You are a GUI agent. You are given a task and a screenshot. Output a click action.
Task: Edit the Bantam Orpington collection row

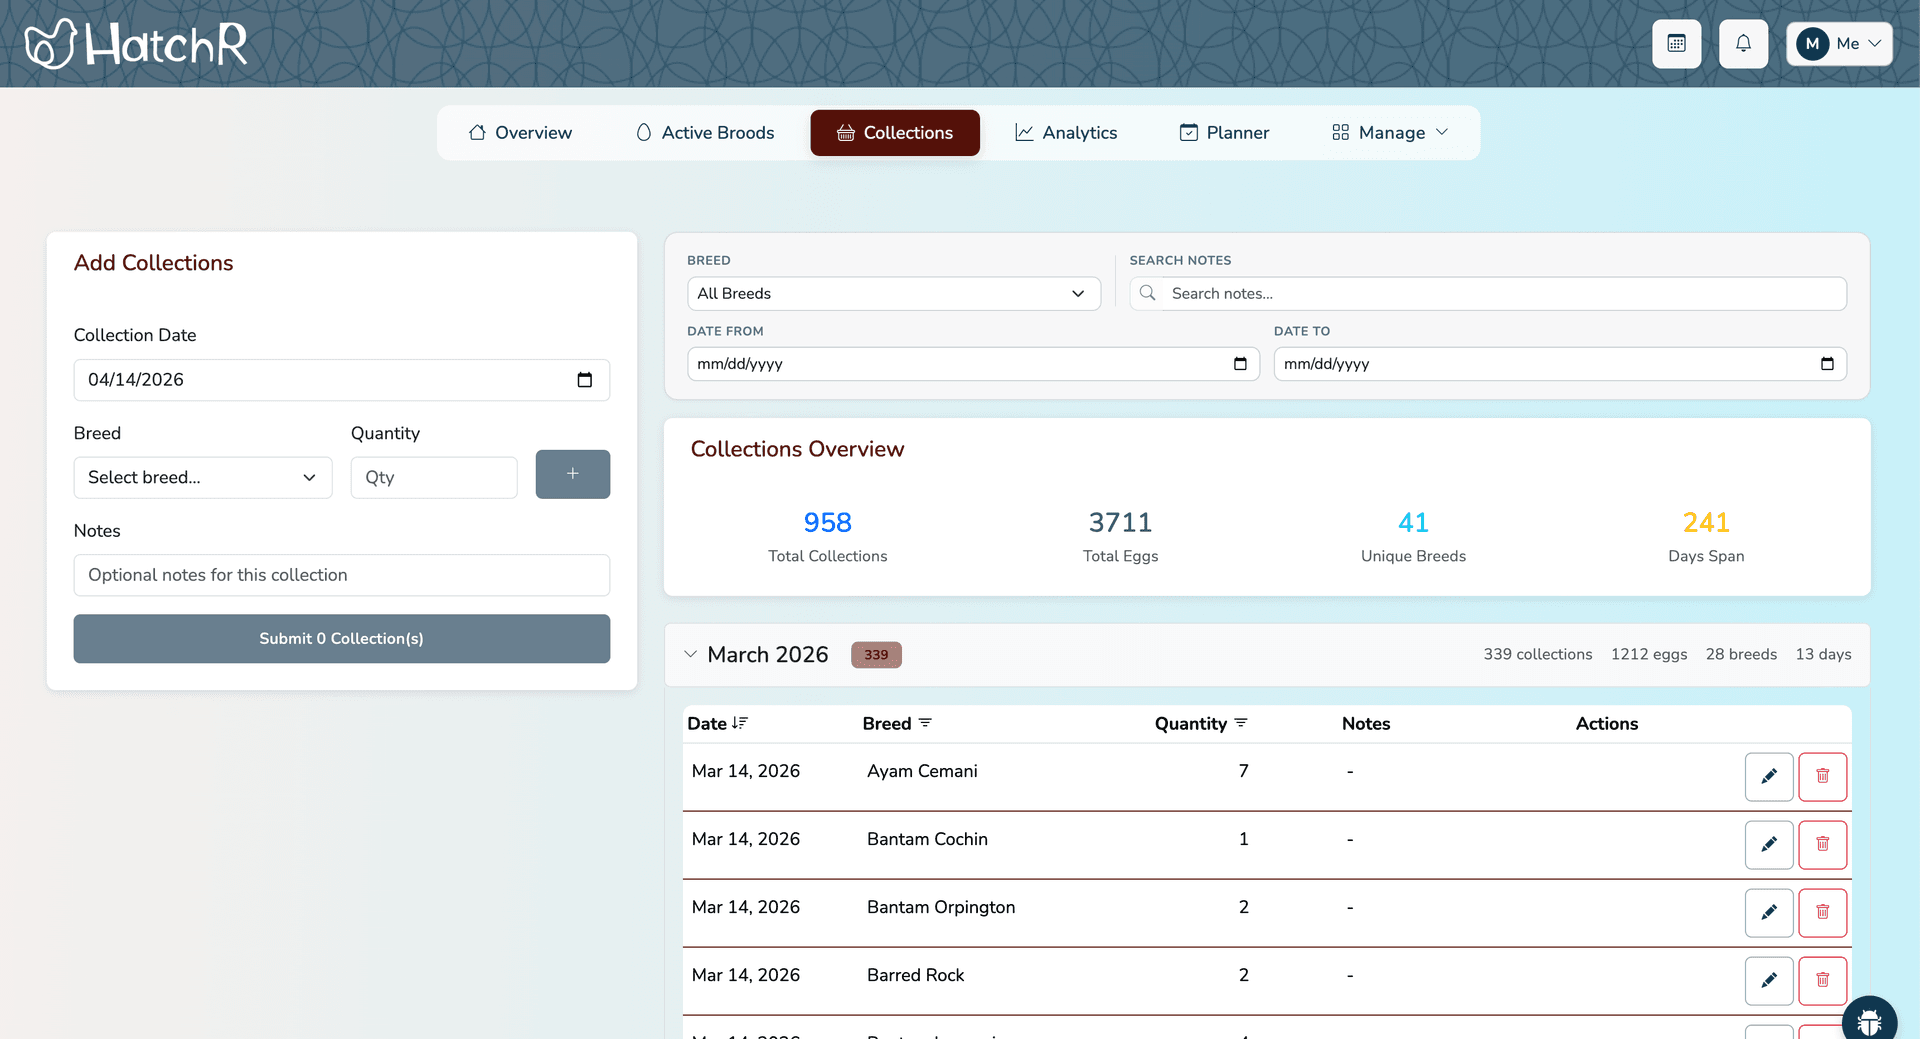coord(1768,912)
